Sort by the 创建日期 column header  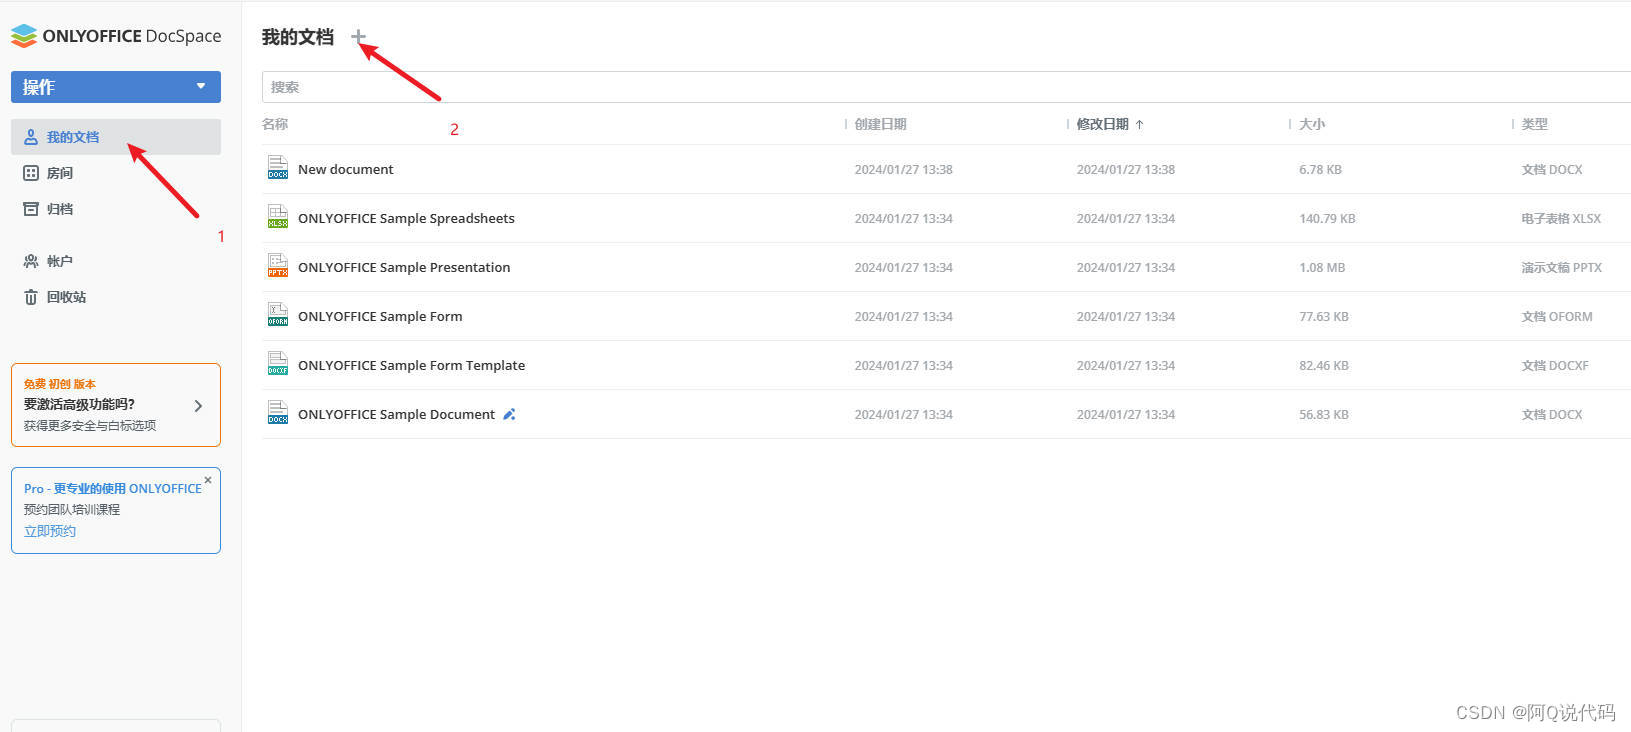click(x=880, y=124)
